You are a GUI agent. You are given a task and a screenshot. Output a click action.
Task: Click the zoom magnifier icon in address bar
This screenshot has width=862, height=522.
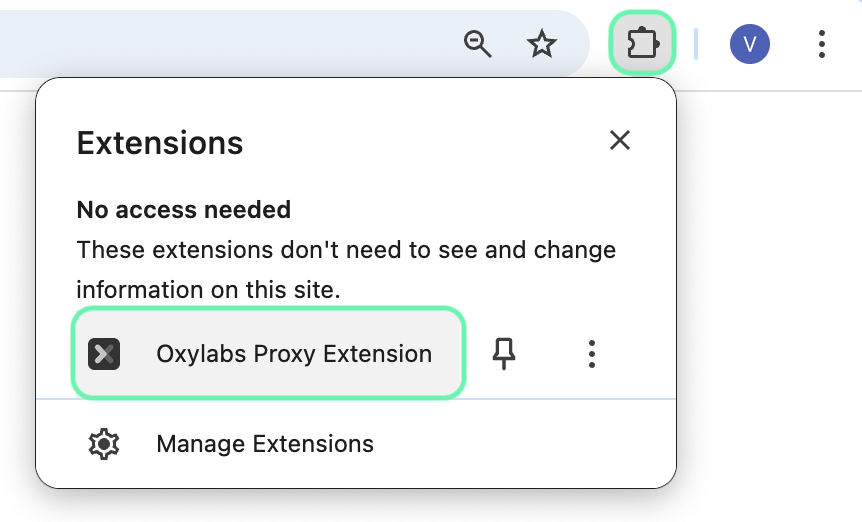[x=479, y=43]
